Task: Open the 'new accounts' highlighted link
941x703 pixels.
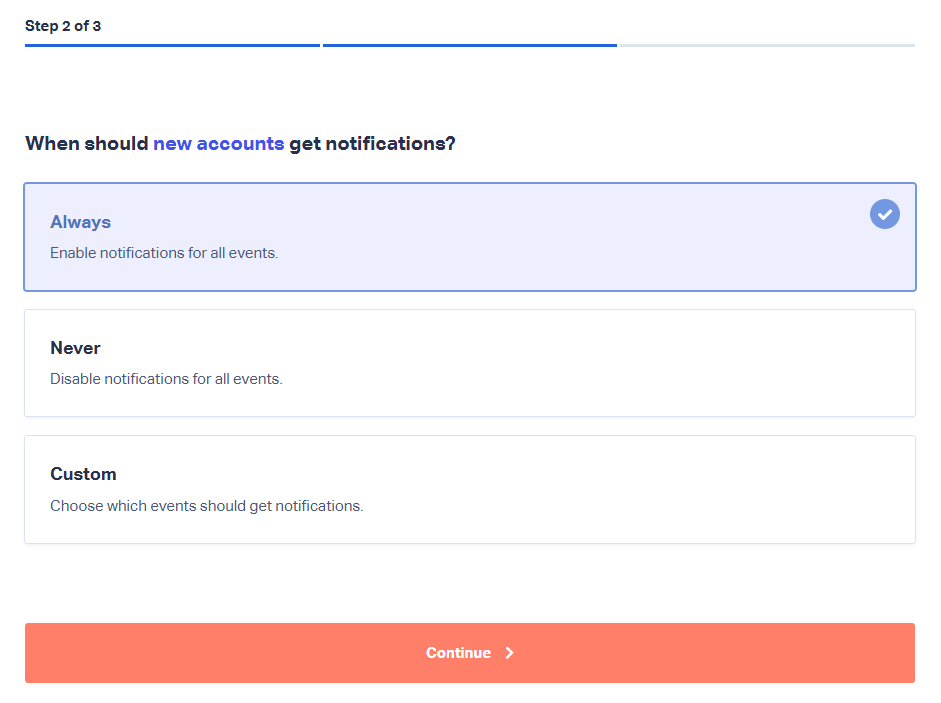Action: click(218, 143)
